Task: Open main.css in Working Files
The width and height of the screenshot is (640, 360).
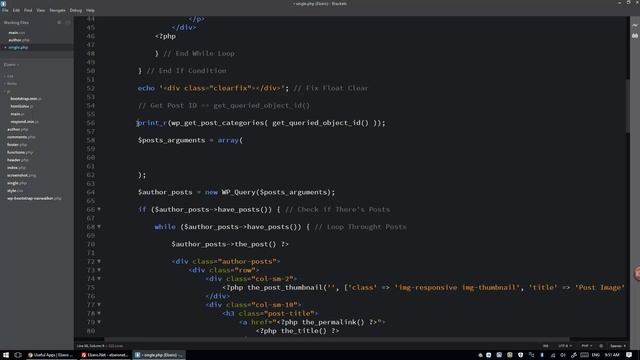Action: click(x=17, y=33)
